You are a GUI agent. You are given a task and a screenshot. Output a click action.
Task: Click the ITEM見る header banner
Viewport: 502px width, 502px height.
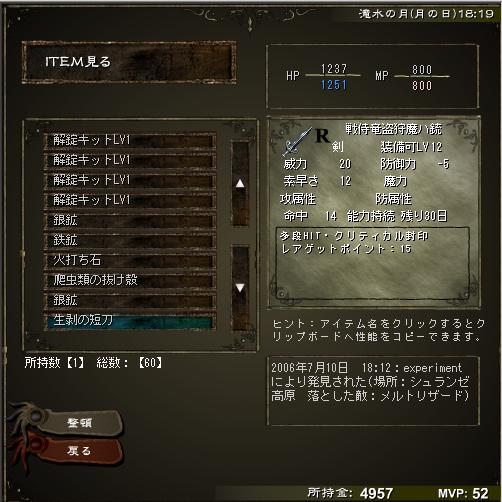(x=129, y=62)
